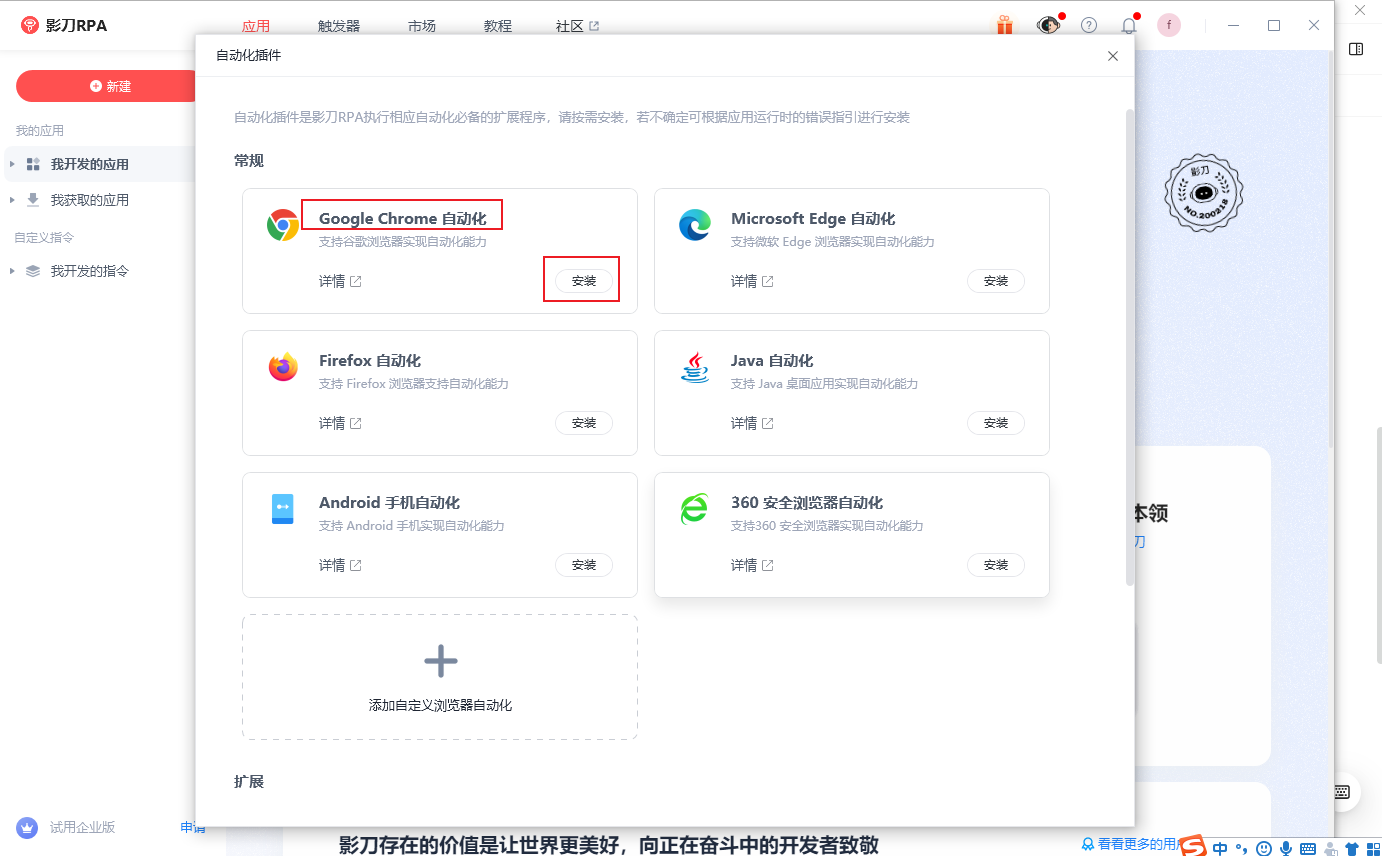Click the 360 browser logo icon

(x=695, y=509)
